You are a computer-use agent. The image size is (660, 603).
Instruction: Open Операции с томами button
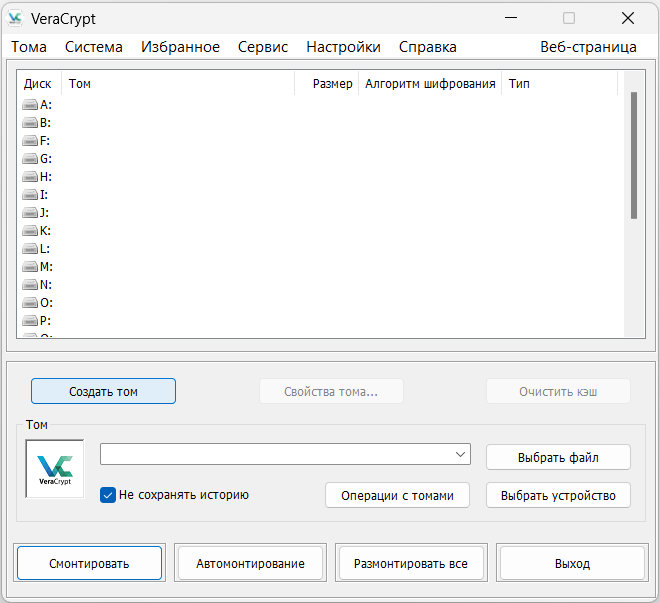[x=397, y=495]
